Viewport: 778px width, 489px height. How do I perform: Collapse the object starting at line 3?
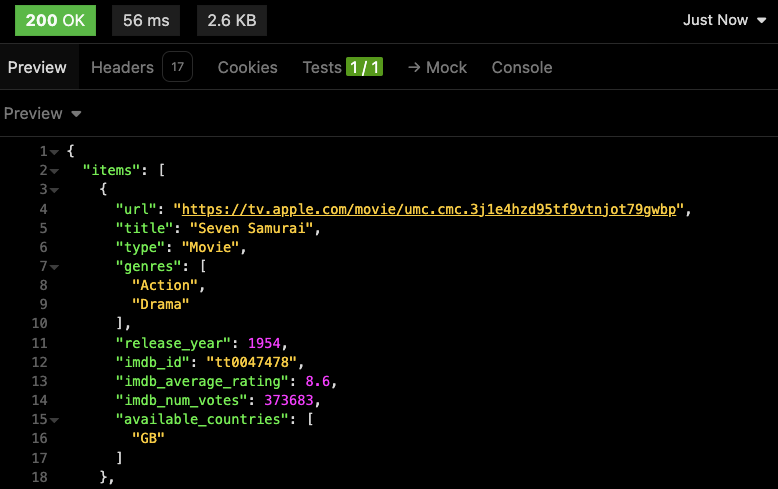(x=54, y=190)
